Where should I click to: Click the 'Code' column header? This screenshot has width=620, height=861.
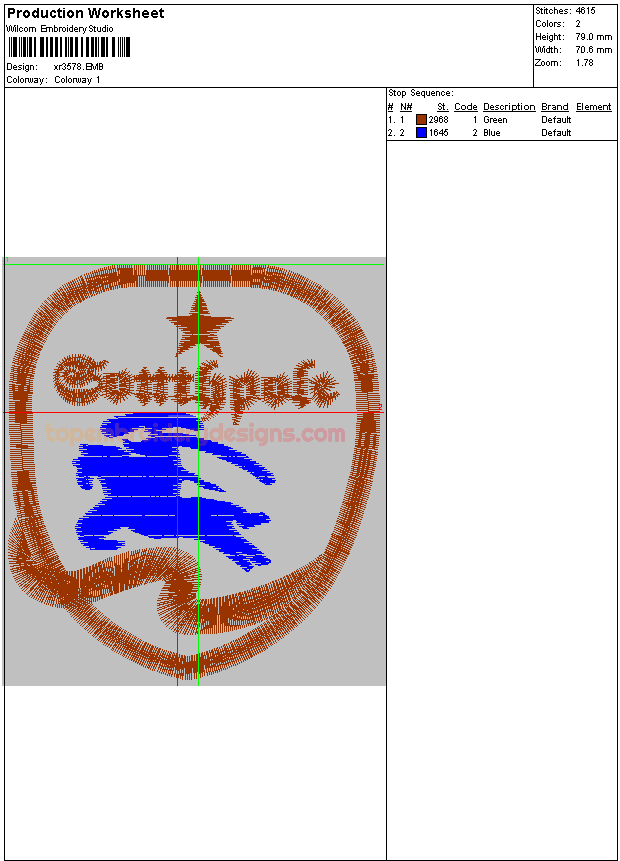tap(466, 107)
